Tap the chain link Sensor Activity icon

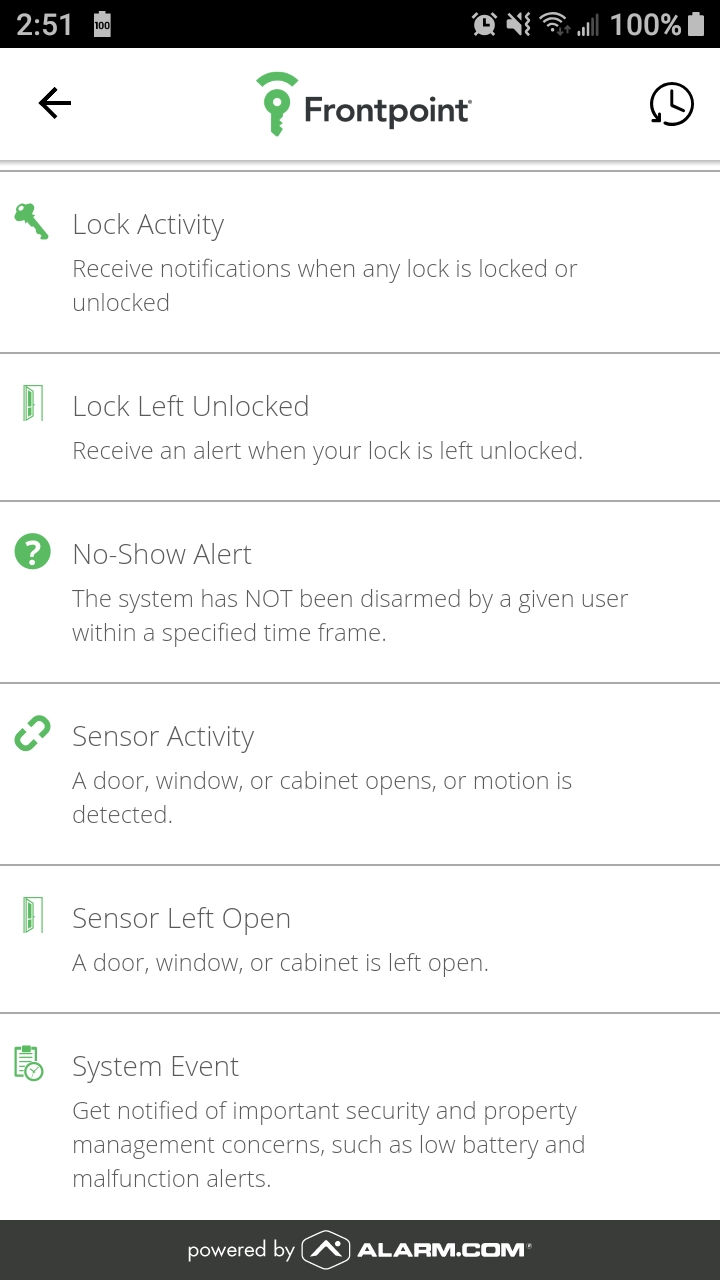pyautogui.click(x=32, y=735)
